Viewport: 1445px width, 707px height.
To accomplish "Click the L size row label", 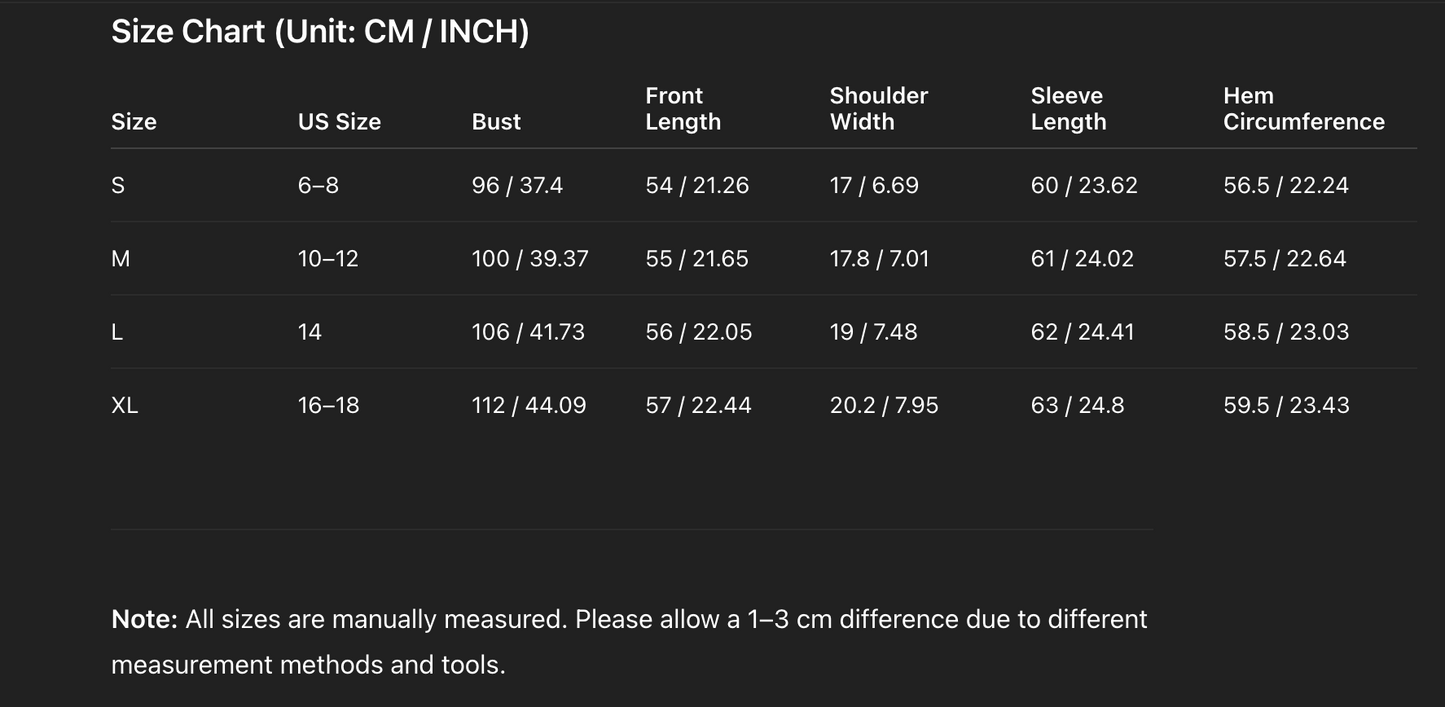I will coord(117,332).
